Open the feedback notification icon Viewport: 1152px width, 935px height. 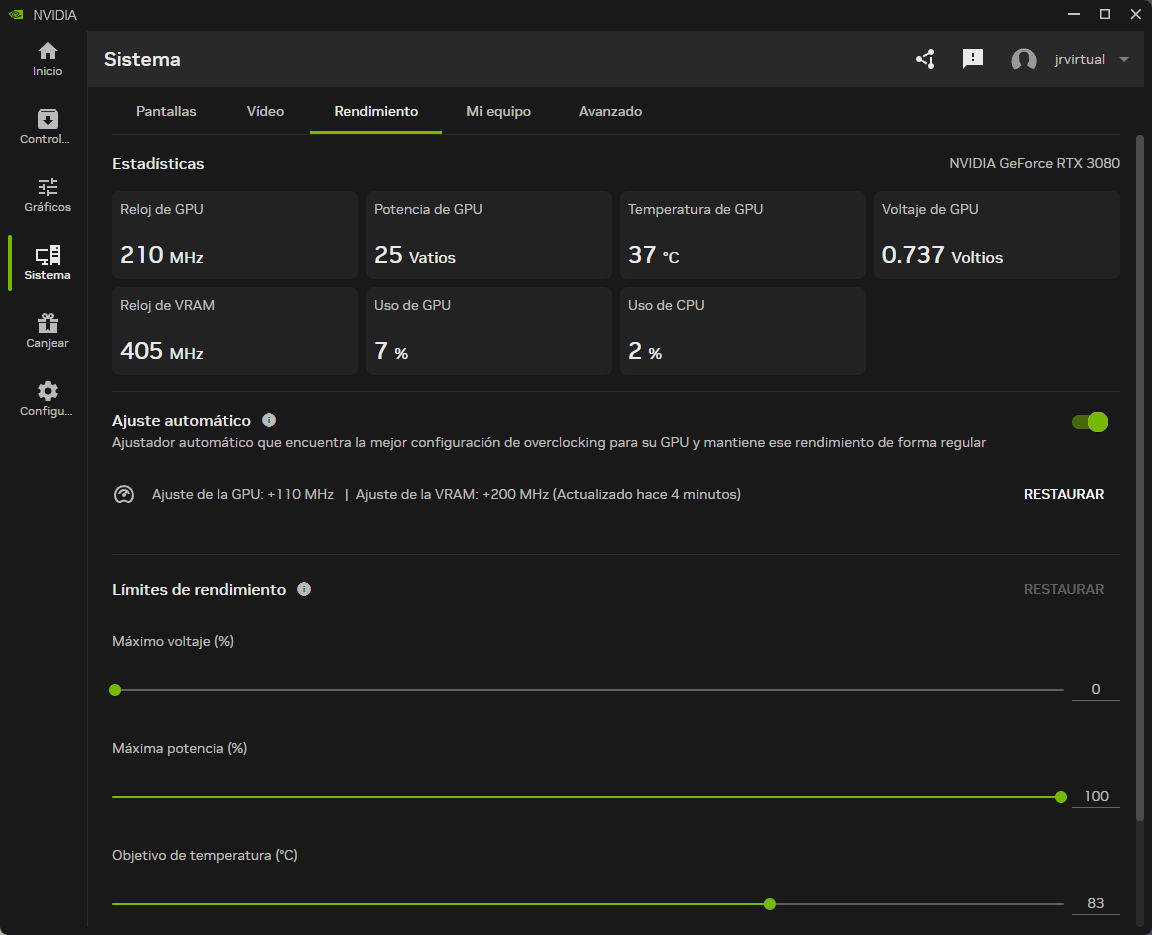[972, 59]
